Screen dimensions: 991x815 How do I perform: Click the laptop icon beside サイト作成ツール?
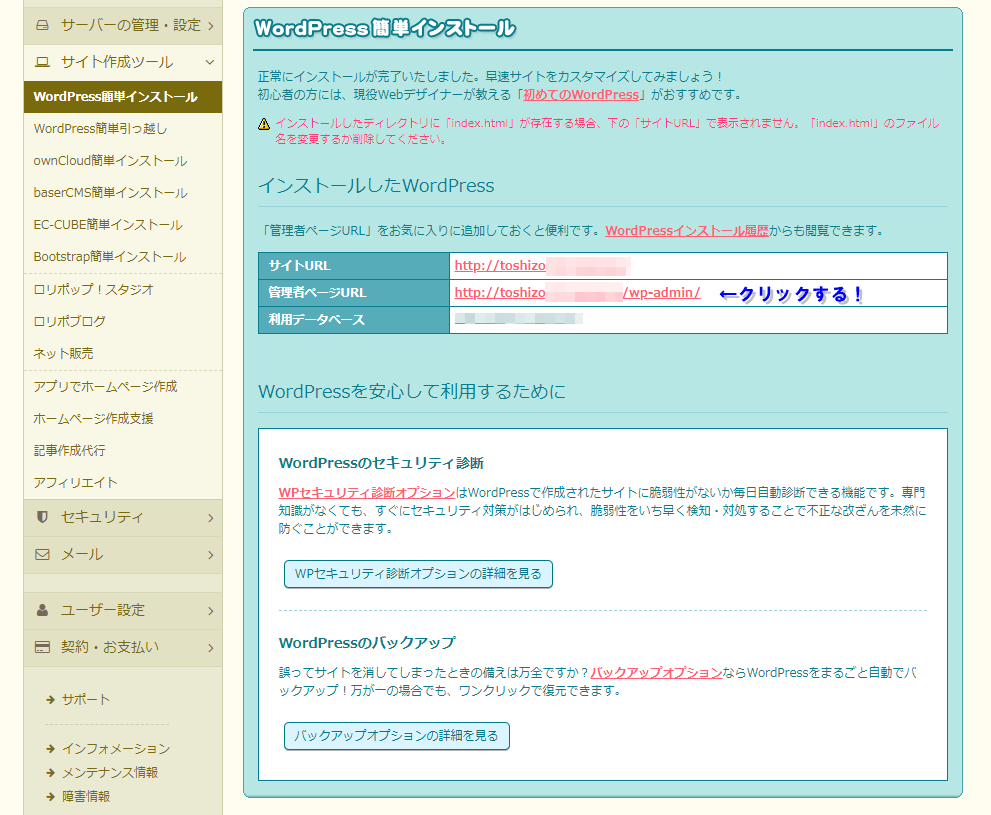tap(42, 62)
